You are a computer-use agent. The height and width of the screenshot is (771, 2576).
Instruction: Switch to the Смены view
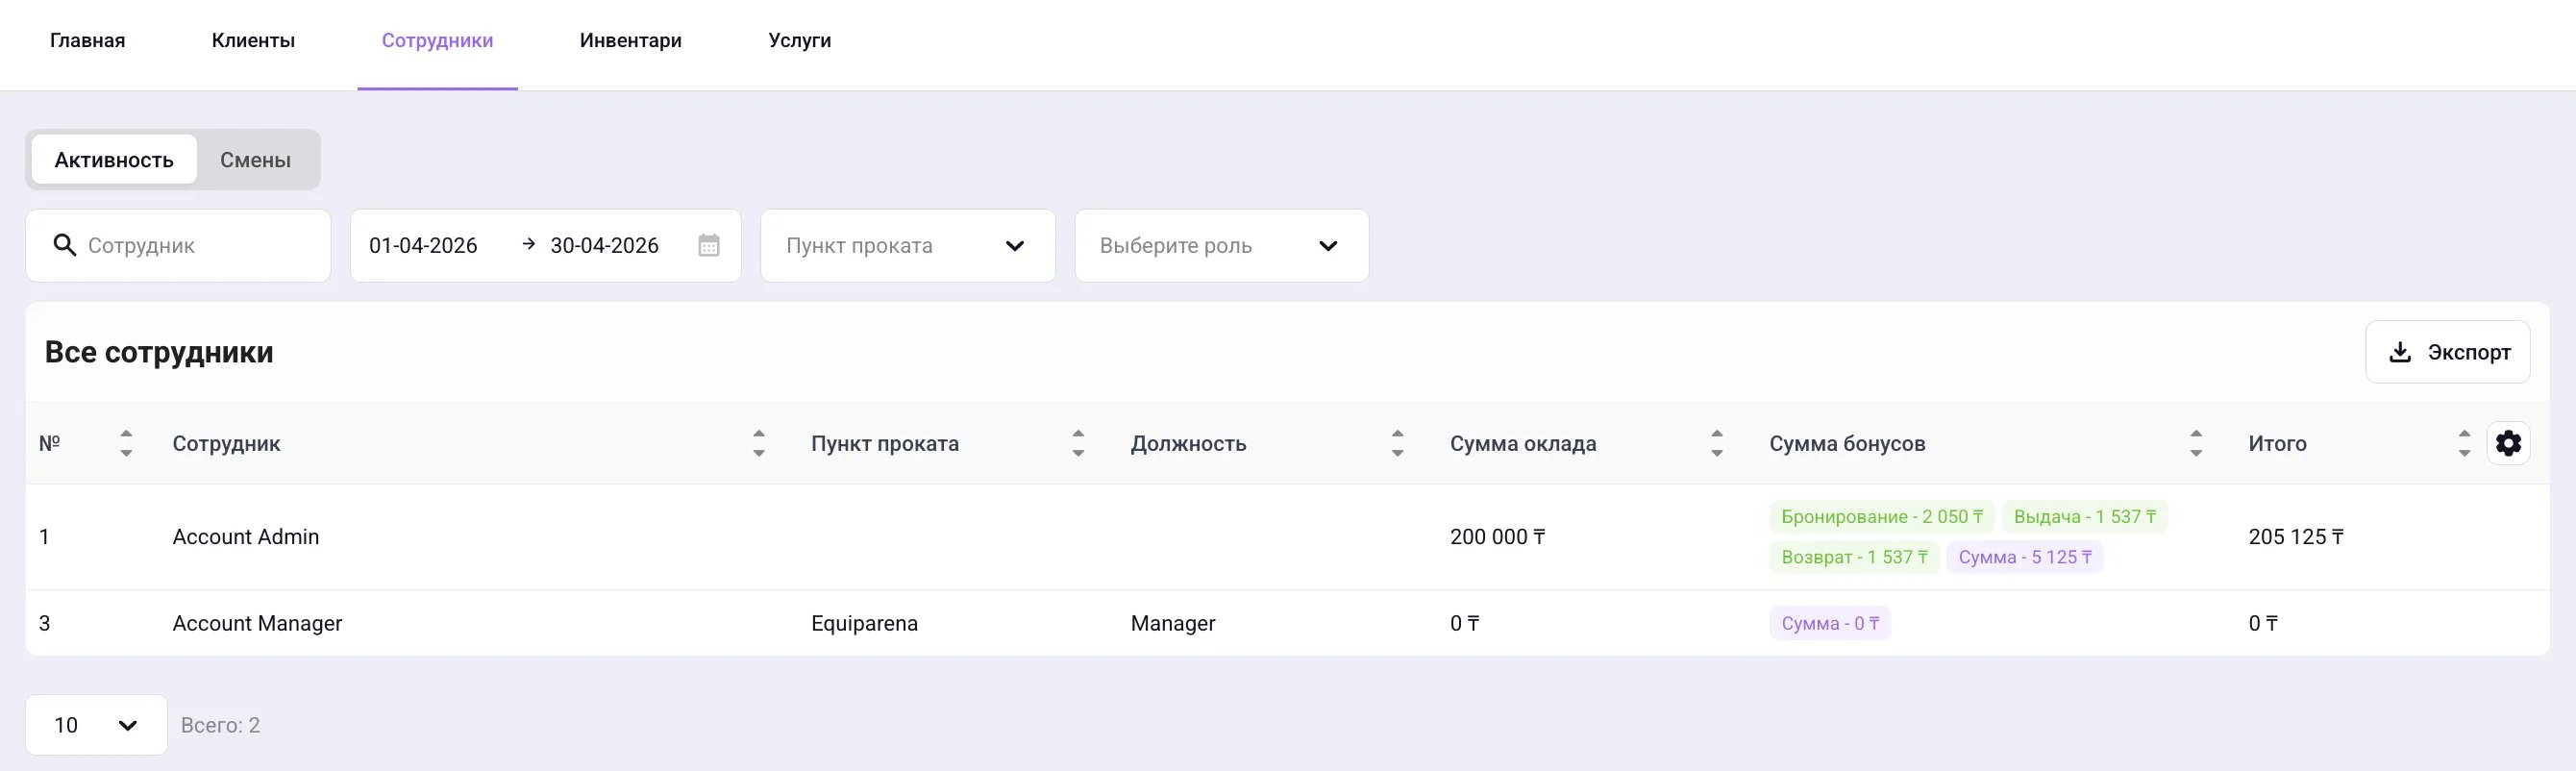coord(256,160)
